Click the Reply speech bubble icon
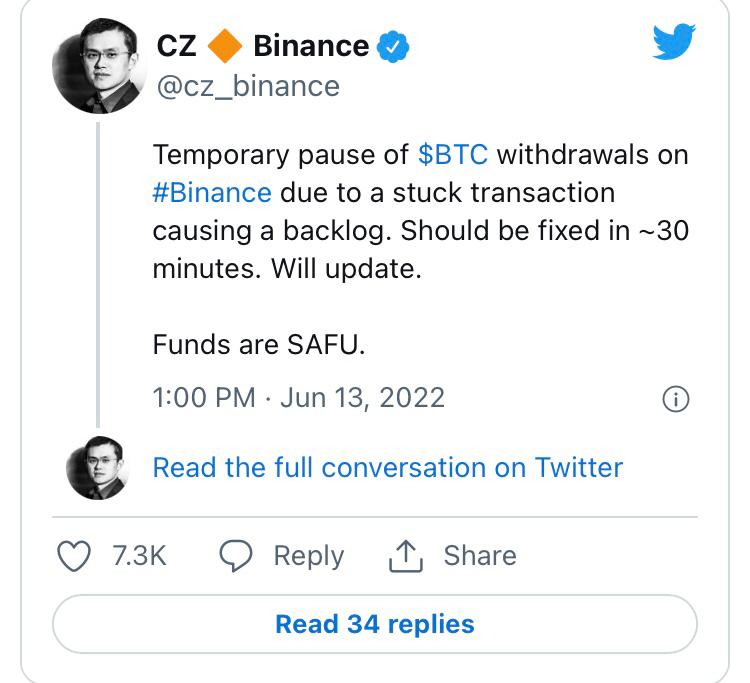The height and width of the screenshot is (683, 750). point(235,556)
